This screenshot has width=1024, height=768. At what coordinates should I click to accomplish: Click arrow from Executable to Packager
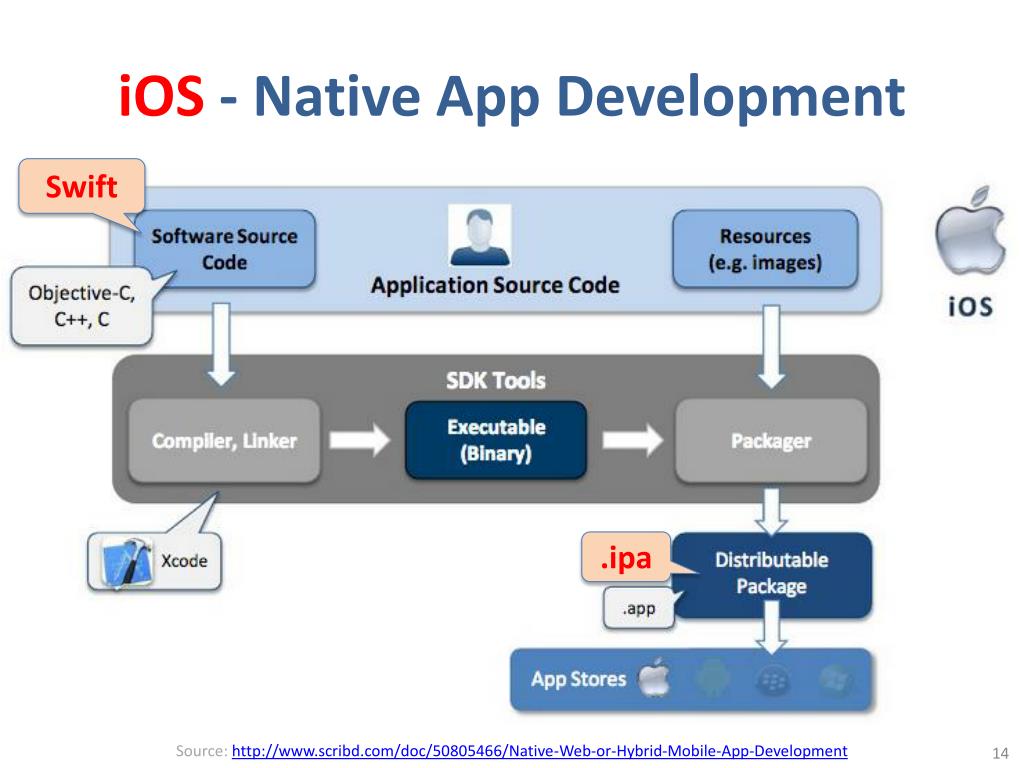(632, 440)
